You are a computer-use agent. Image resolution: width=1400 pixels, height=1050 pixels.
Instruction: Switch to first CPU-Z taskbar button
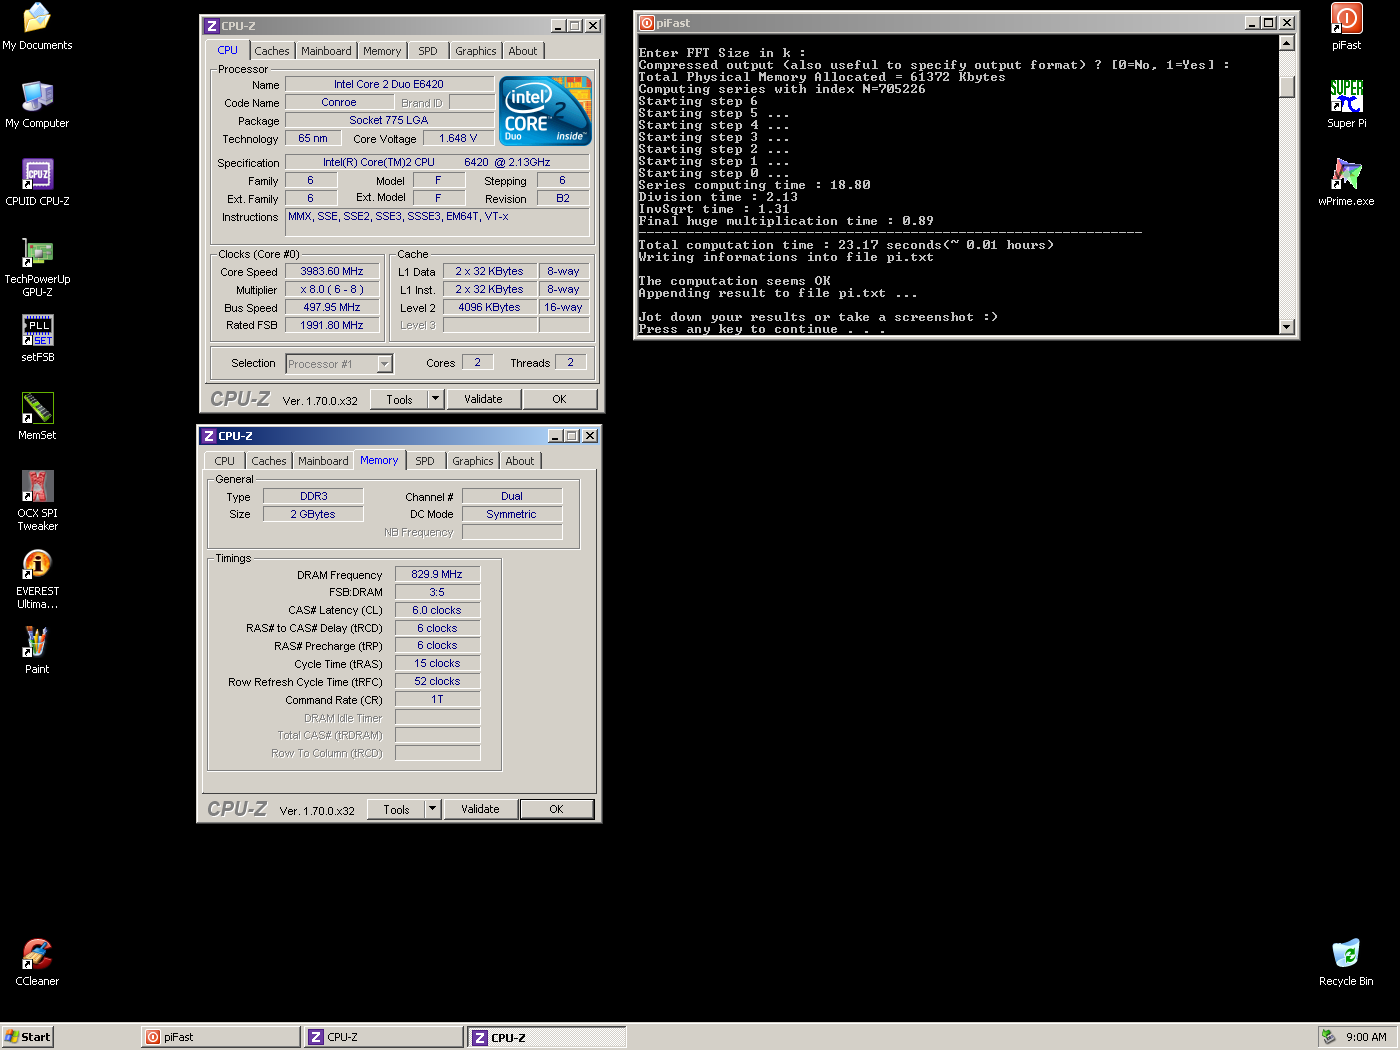pos(384,1037)
